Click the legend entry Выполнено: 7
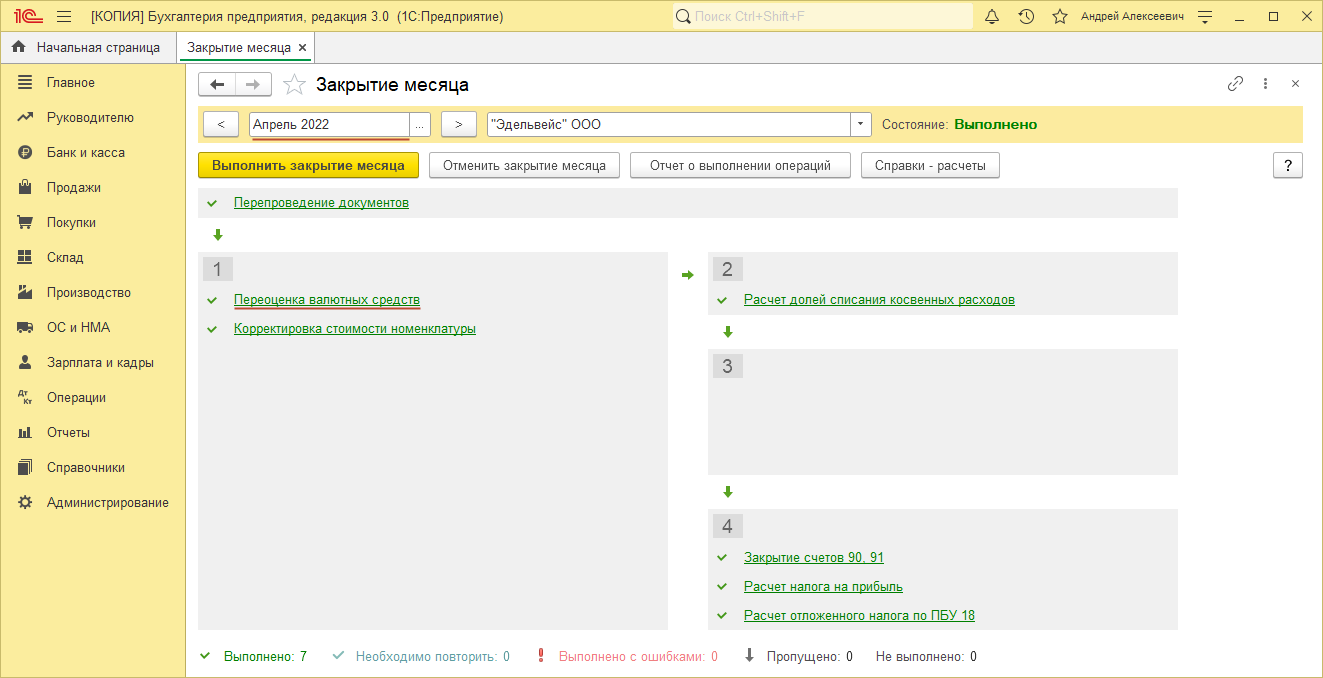This screenshot has width=1323, height=678. pyautogui.click(x=265, y=656)
